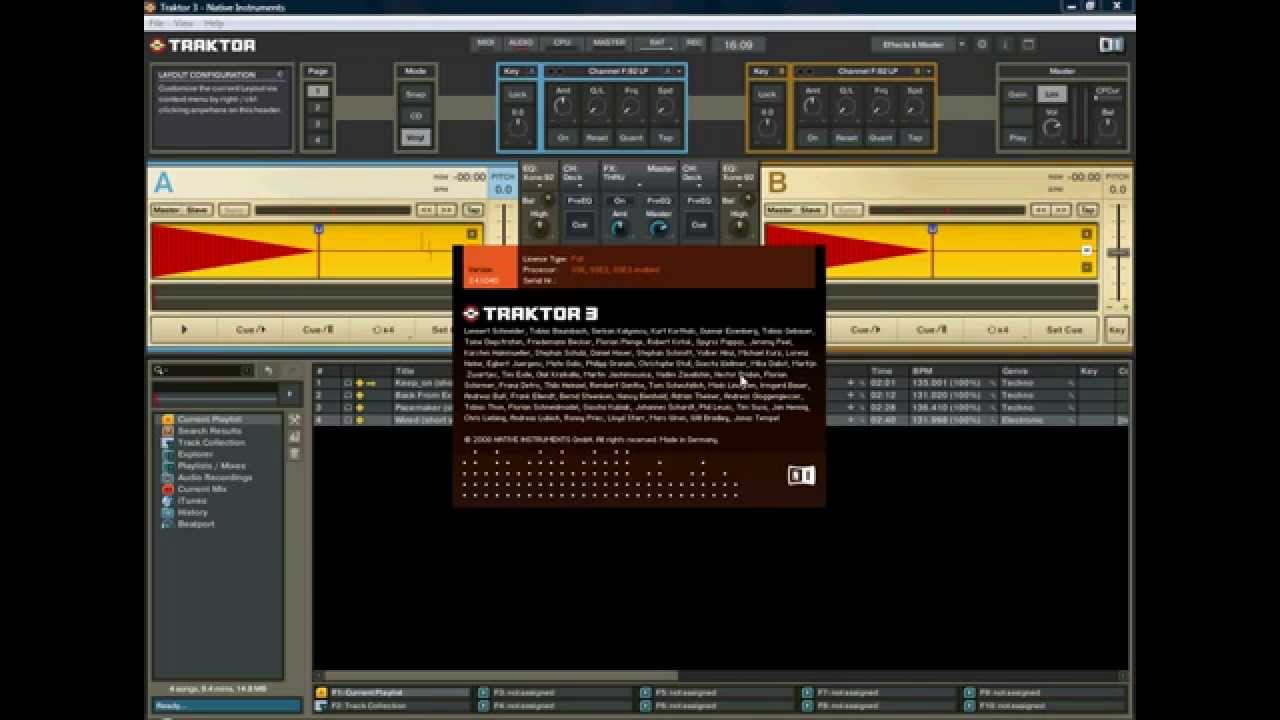Viewport: 1280px width, 720px height.
Task: Select Track Collection in browser tree
Action: [x=211, y=442]
